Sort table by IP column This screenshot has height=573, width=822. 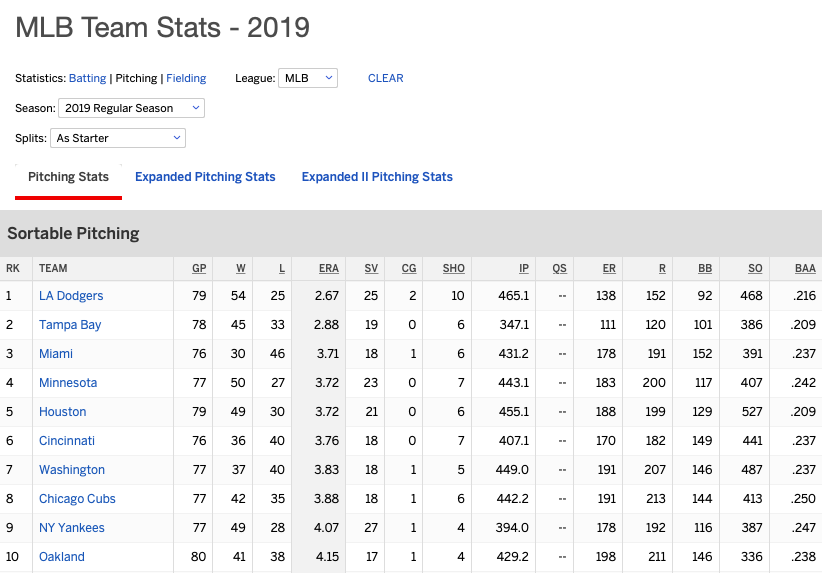[x=524, y=268]
